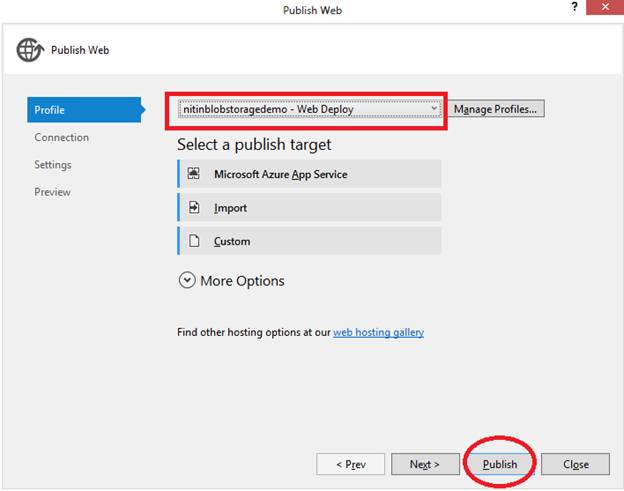The width and height of the screenshot is (624, 491).
Task: Select the Import publish target
Action: [x=310, y=208]
